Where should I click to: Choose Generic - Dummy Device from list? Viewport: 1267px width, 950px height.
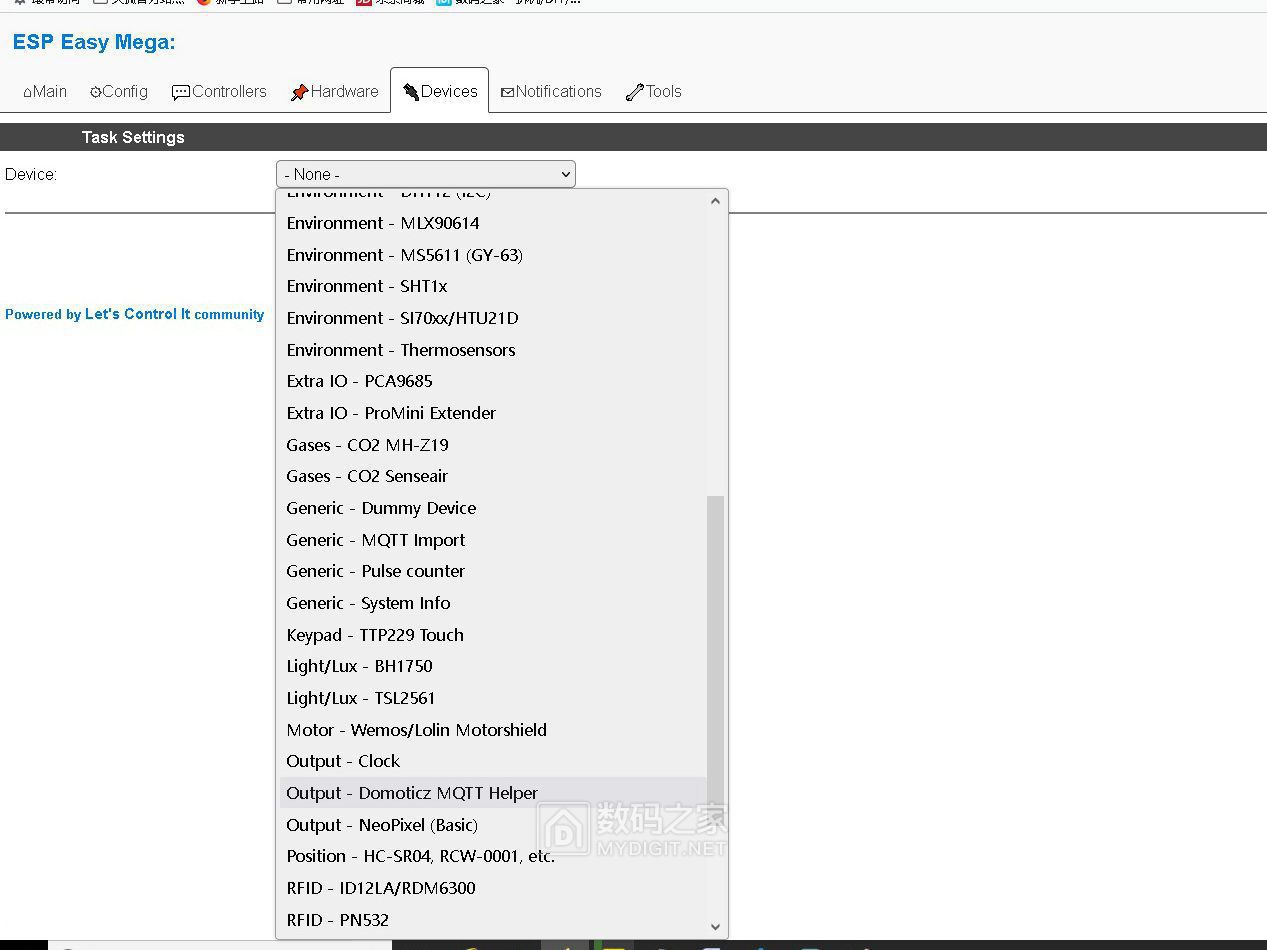pyautogui.click(x=381, y=508)
